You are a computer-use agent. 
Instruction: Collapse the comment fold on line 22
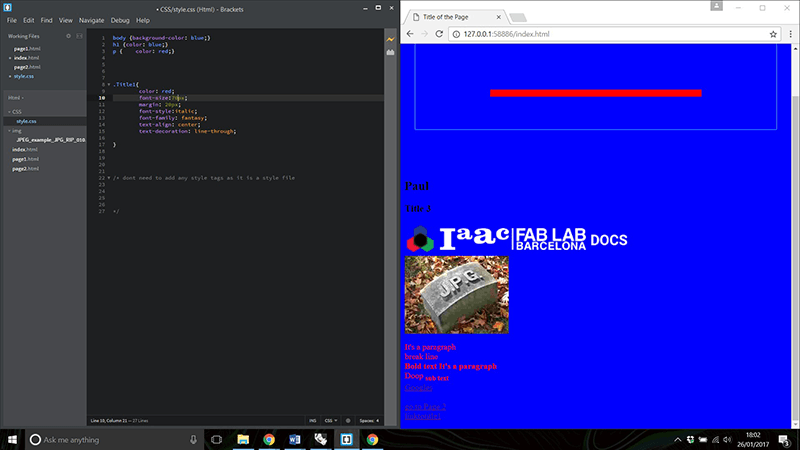109,178
